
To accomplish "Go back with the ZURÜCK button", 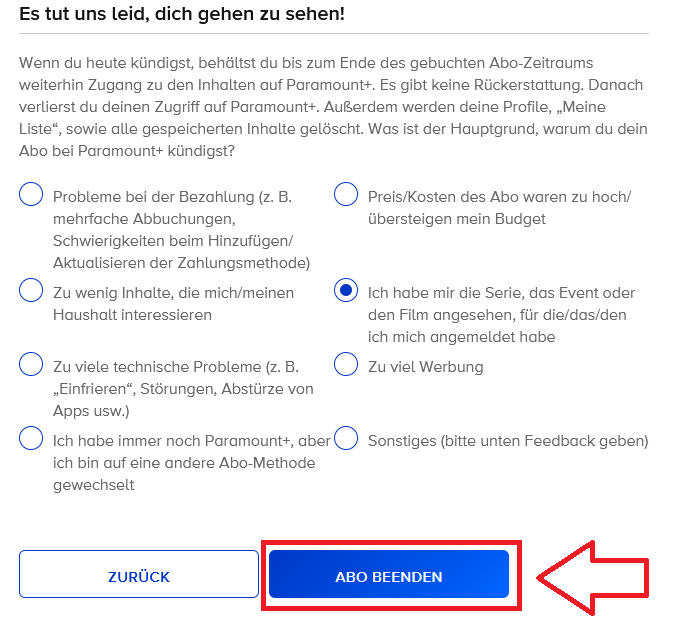I will 139,577.
